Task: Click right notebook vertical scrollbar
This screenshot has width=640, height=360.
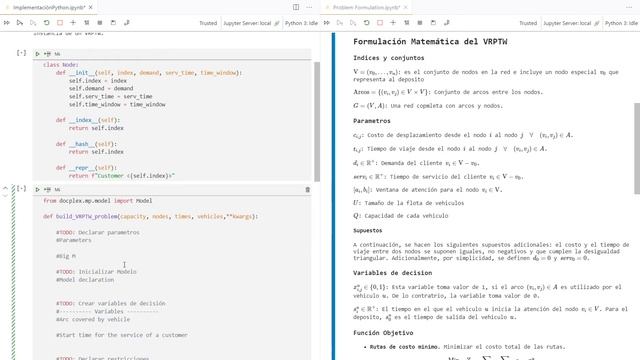Action: click(x=637, y=149)
